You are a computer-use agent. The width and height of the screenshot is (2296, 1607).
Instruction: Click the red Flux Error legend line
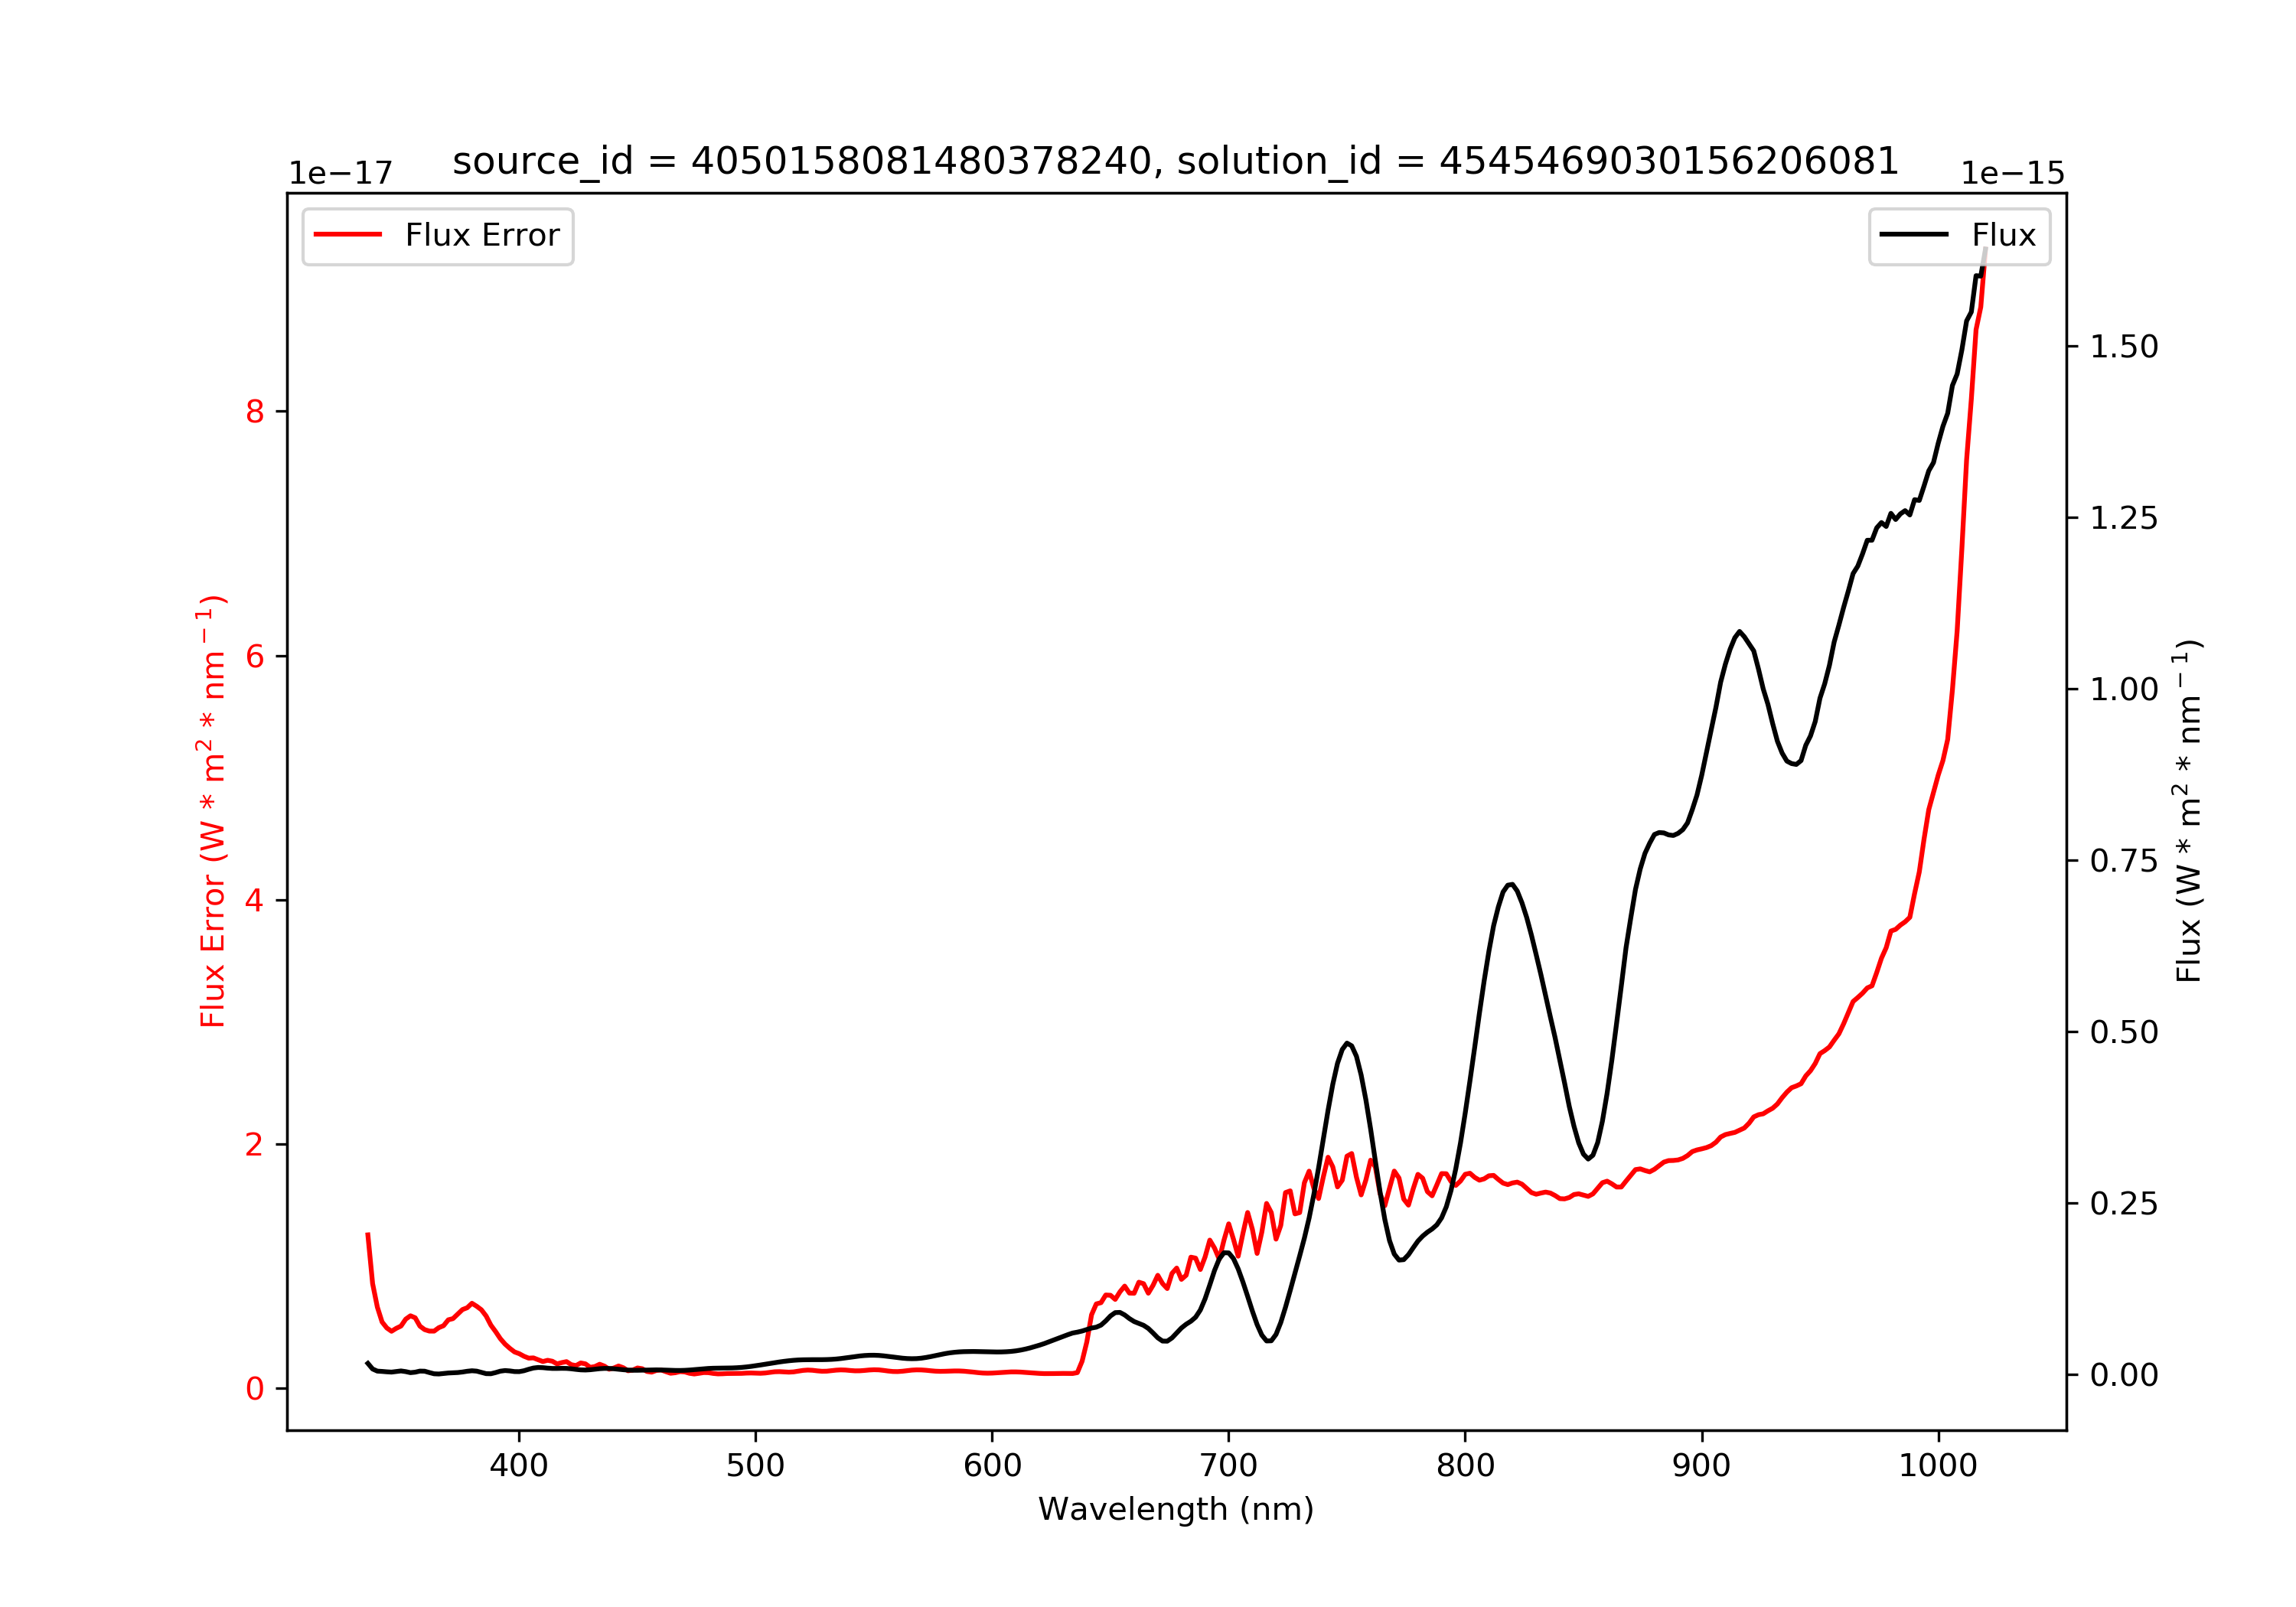[x=347, y=235]
